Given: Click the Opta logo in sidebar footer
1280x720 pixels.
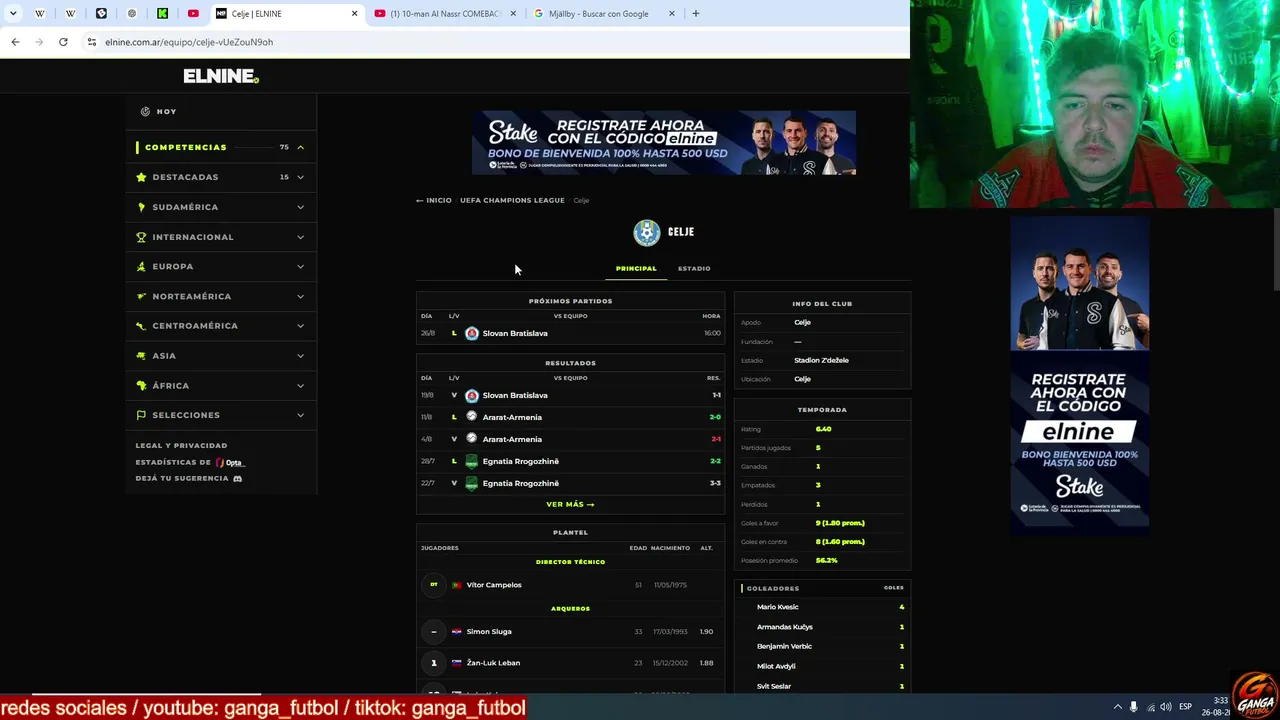Looking at the screenshot, I should coord(230,463).
